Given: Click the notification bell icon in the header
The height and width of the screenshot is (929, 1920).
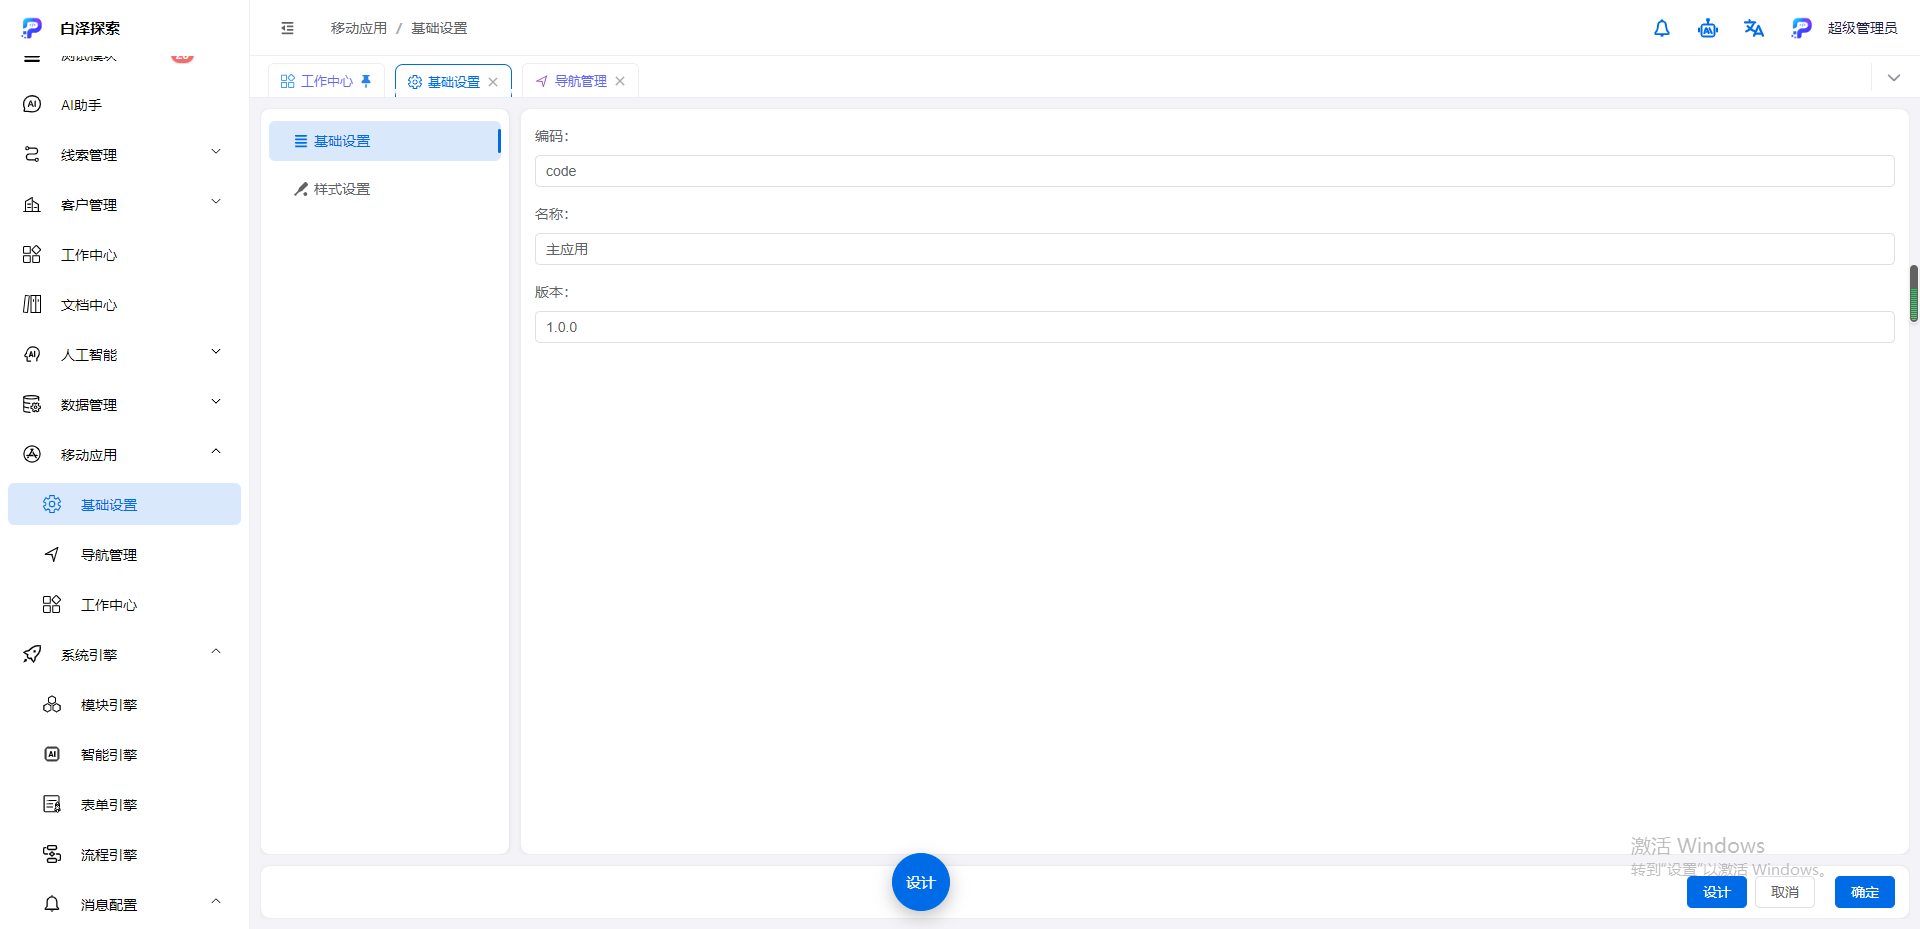Looking at the screenshot, I should [x=1662, y=28].
